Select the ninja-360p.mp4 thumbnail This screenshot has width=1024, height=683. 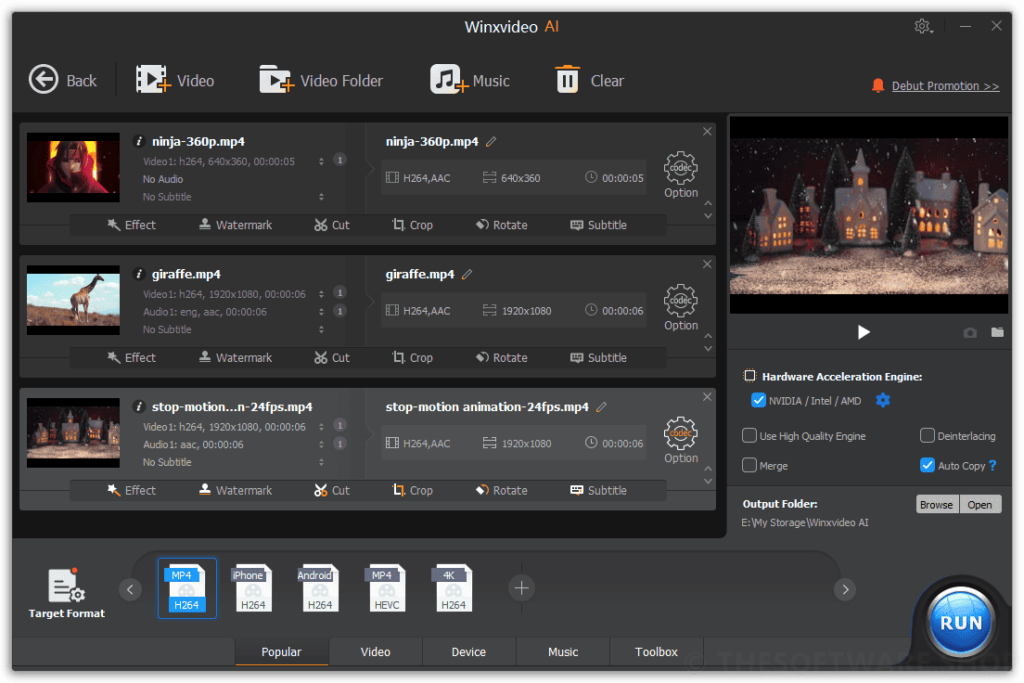click(73, 167)
